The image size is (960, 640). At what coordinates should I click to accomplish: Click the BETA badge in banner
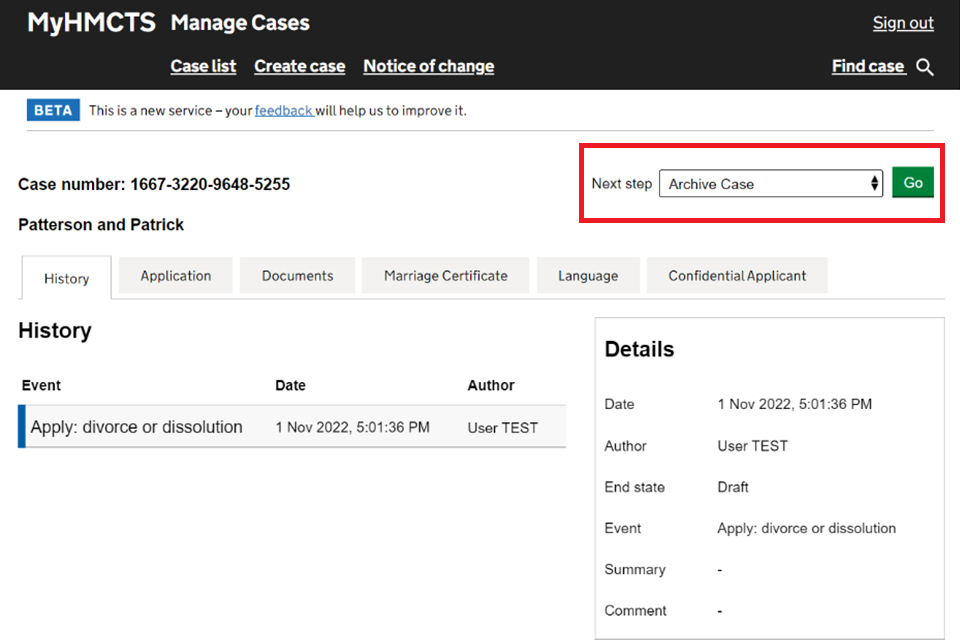click(x=53, y=110)
